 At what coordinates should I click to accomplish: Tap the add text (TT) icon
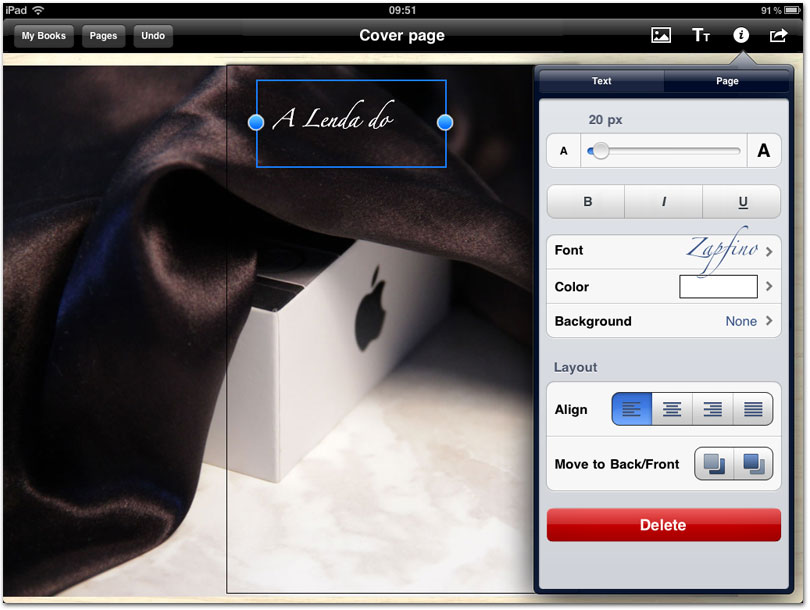[701, 35]
